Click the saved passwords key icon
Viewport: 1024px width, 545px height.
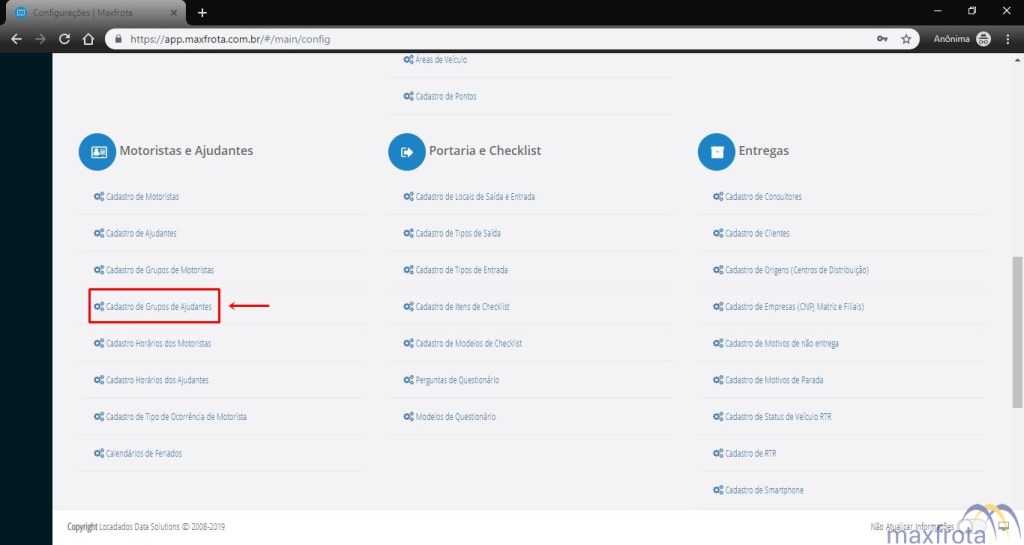click(x=882, y=39)
